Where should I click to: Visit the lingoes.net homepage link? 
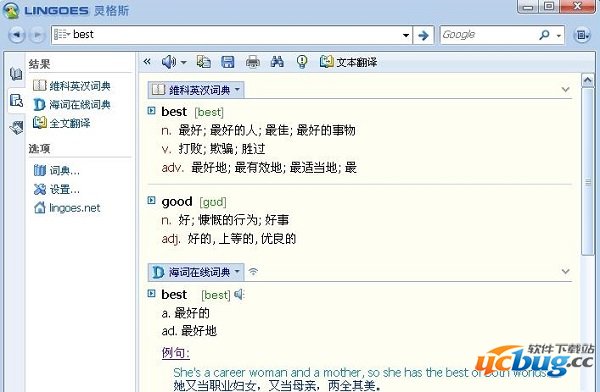[x=67, y=208]
